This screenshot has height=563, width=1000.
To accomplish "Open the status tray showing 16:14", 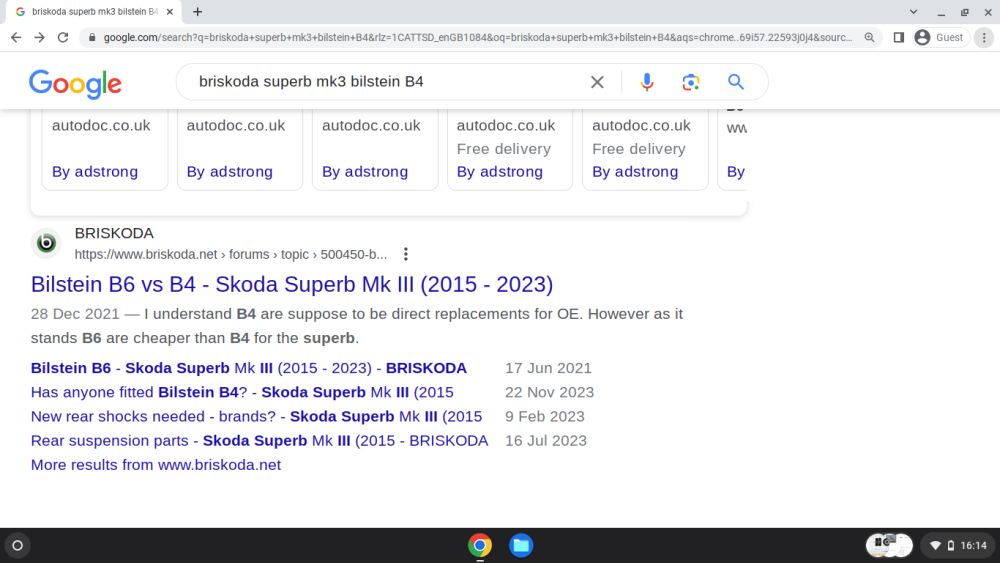I will pyautogui.click(x=959, y=545).
